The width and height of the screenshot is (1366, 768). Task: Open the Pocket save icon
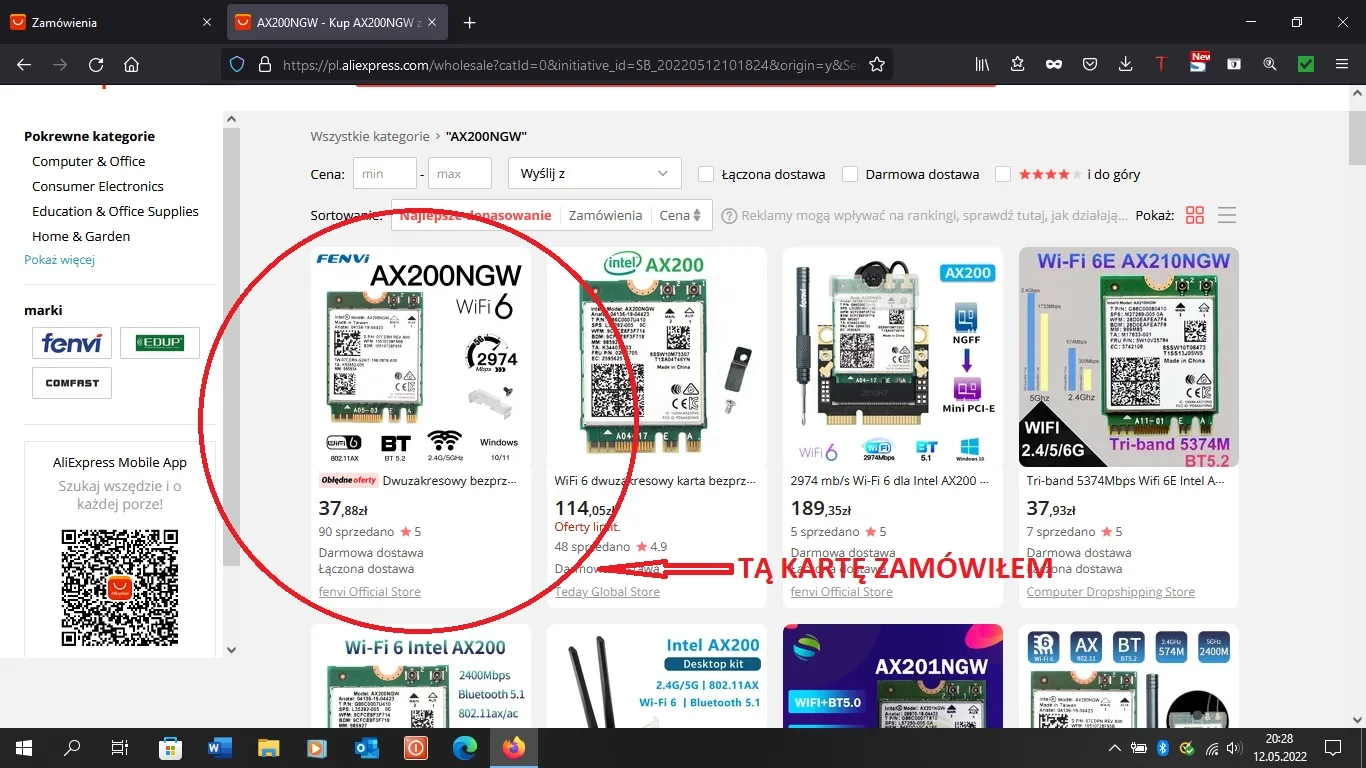[1090, 65]
